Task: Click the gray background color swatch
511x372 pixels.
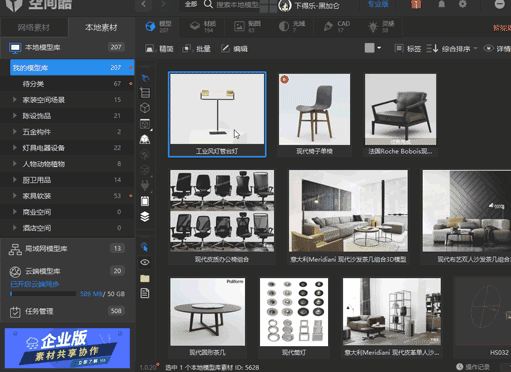Action: pyautogui.click(x=369, y=48)
